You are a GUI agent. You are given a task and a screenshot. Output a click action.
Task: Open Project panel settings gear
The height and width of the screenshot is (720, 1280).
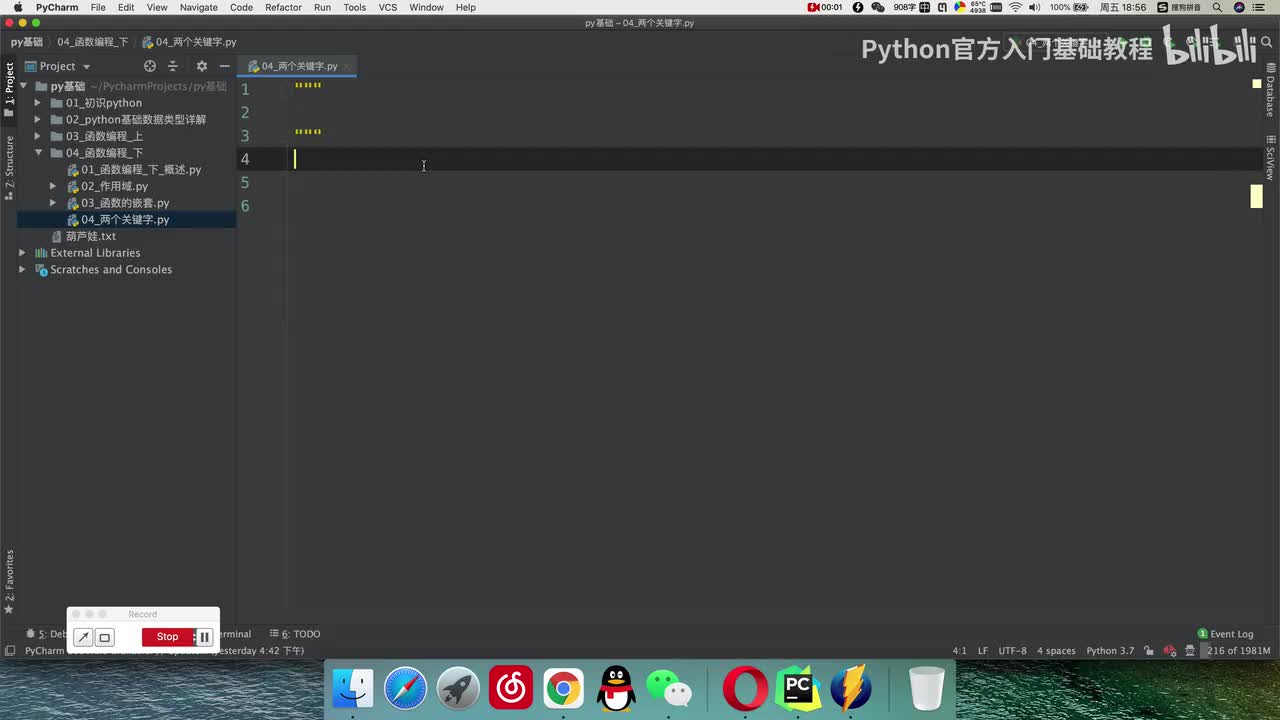pyautogui.click(x=201, y=66)
